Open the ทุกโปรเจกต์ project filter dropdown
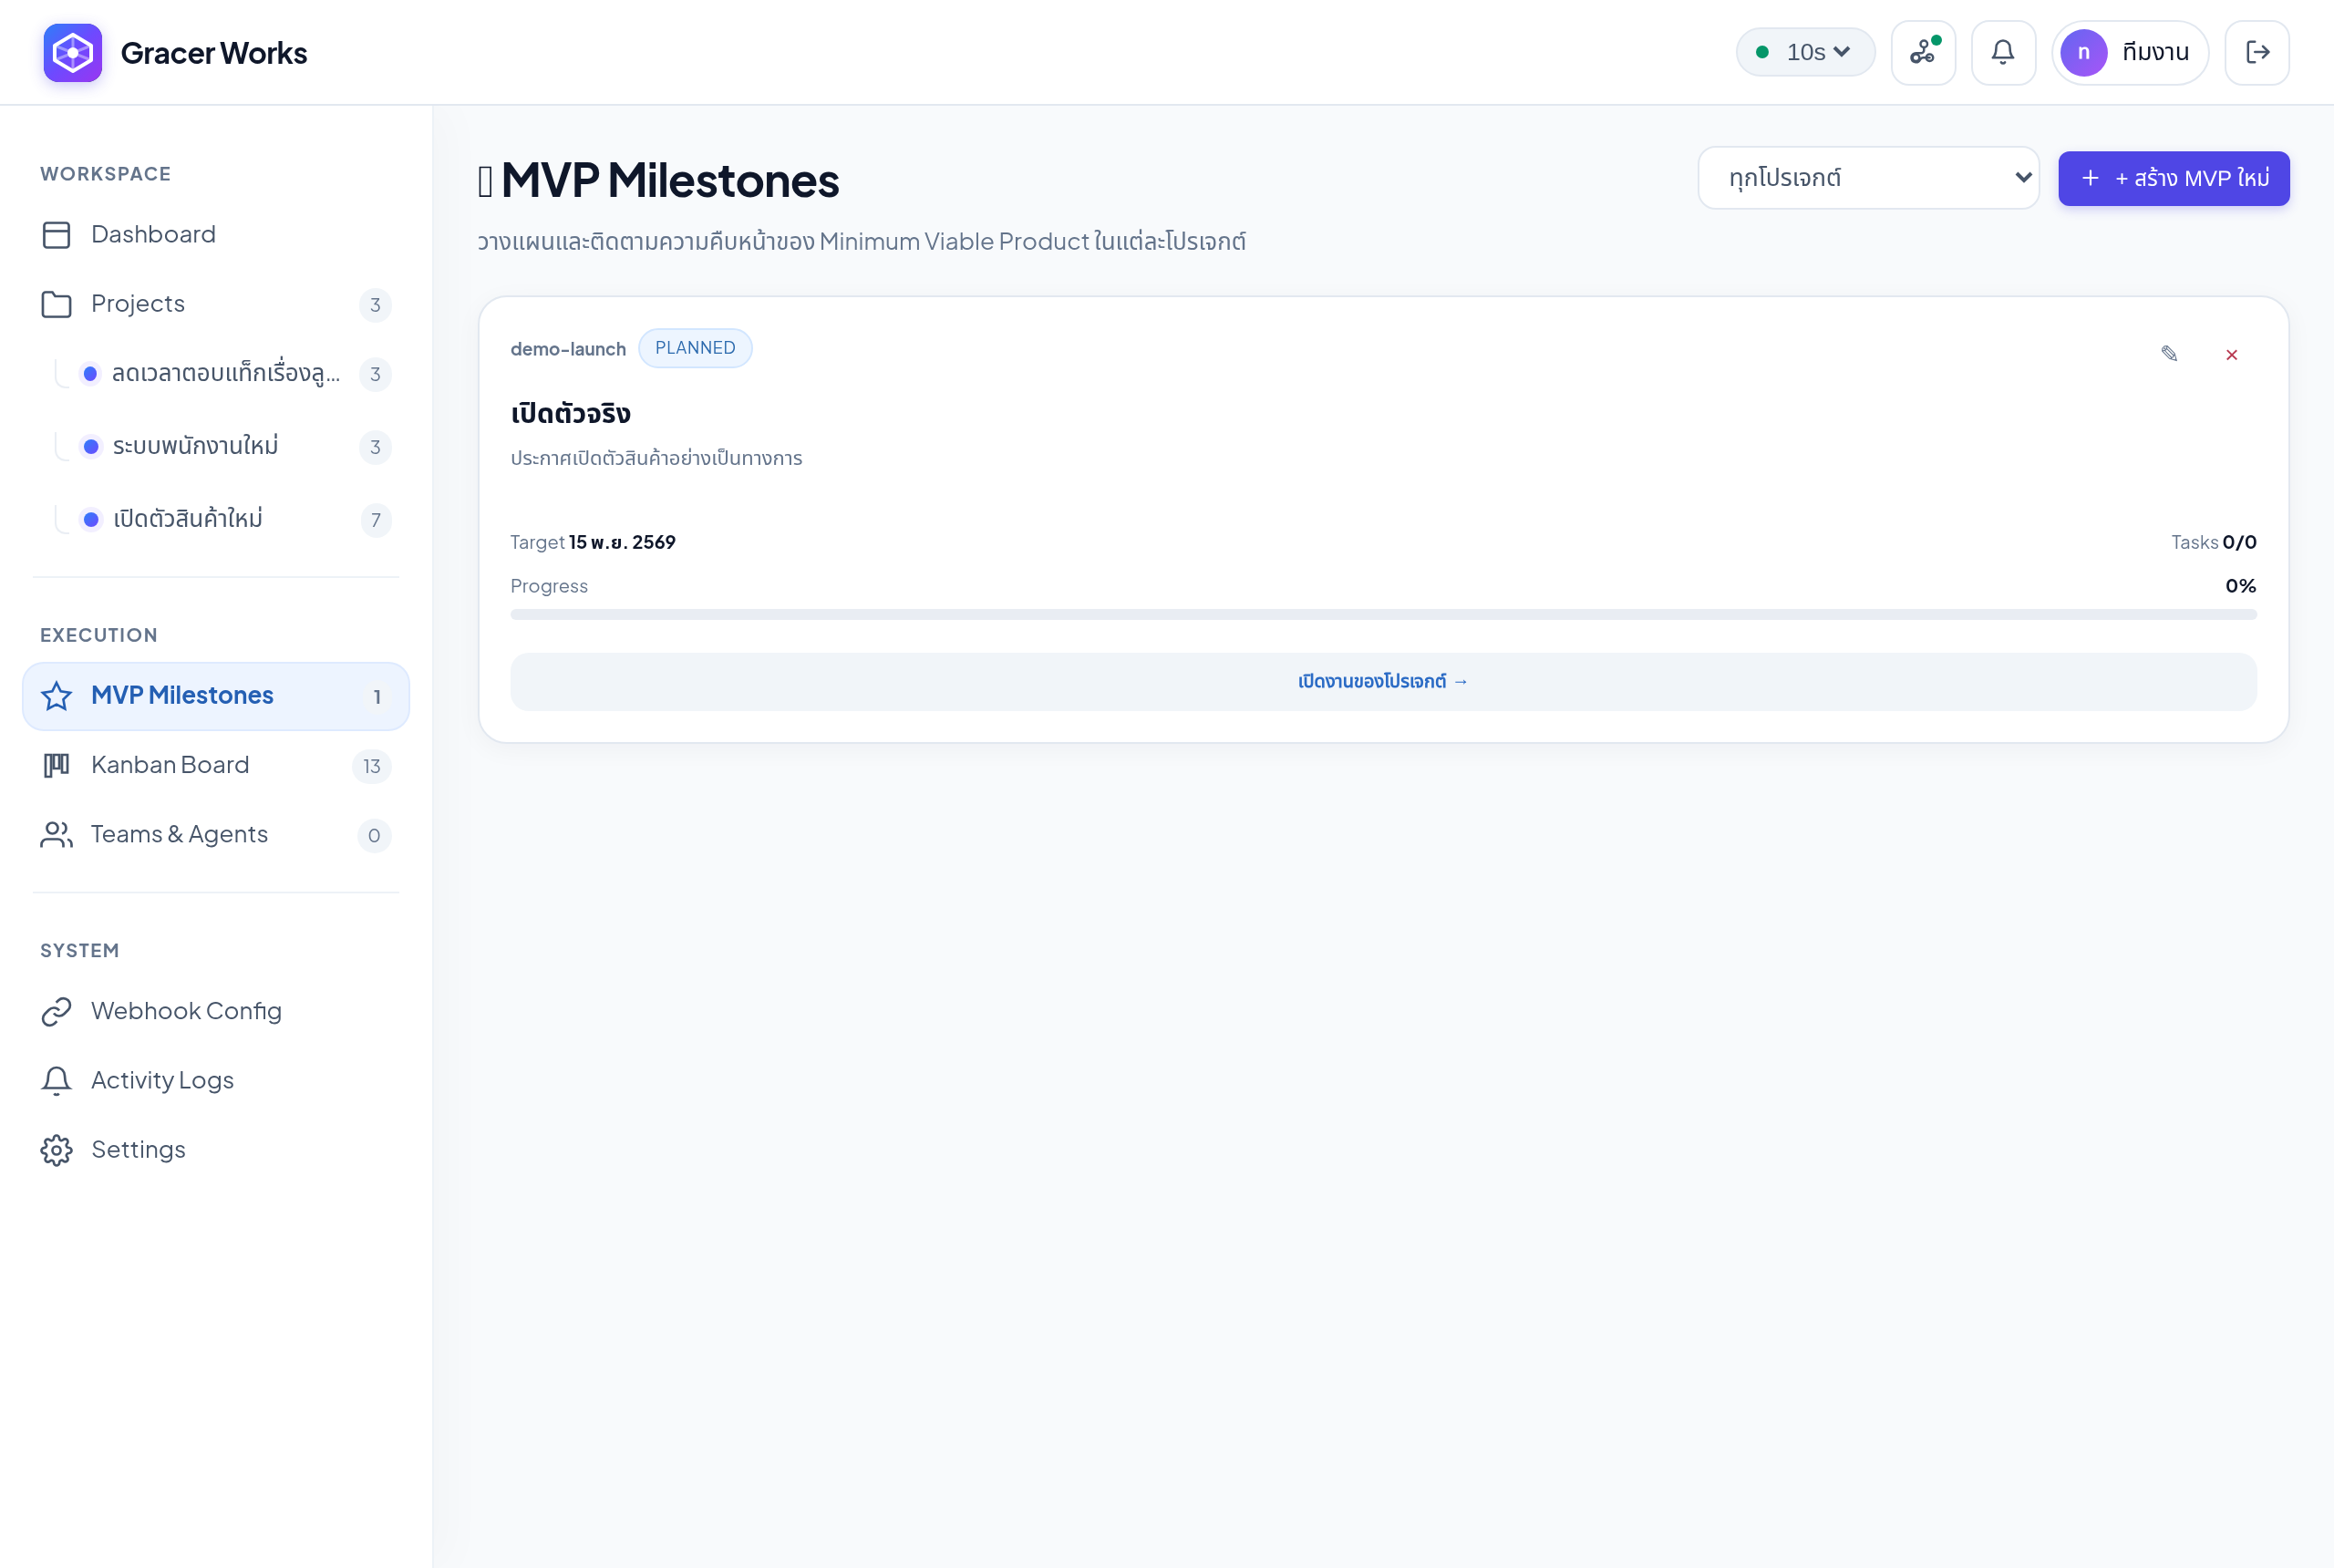Screen dimensions: 2334x1568 coord(1869,178)
